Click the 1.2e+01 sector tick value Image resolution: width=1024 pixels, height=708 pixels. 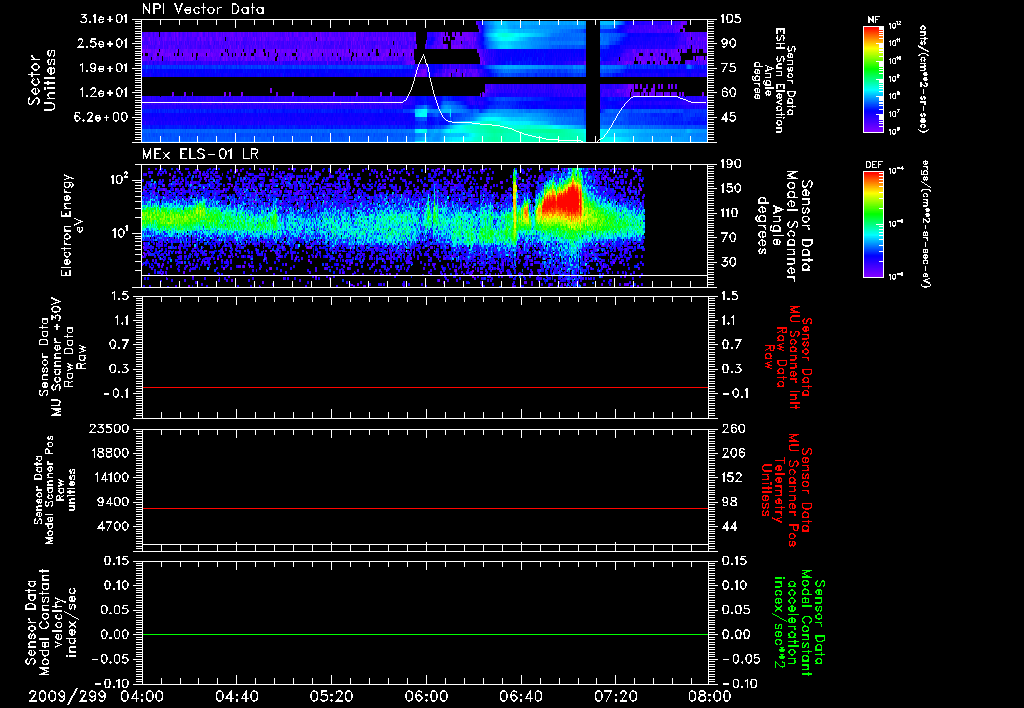pos(104,93)
